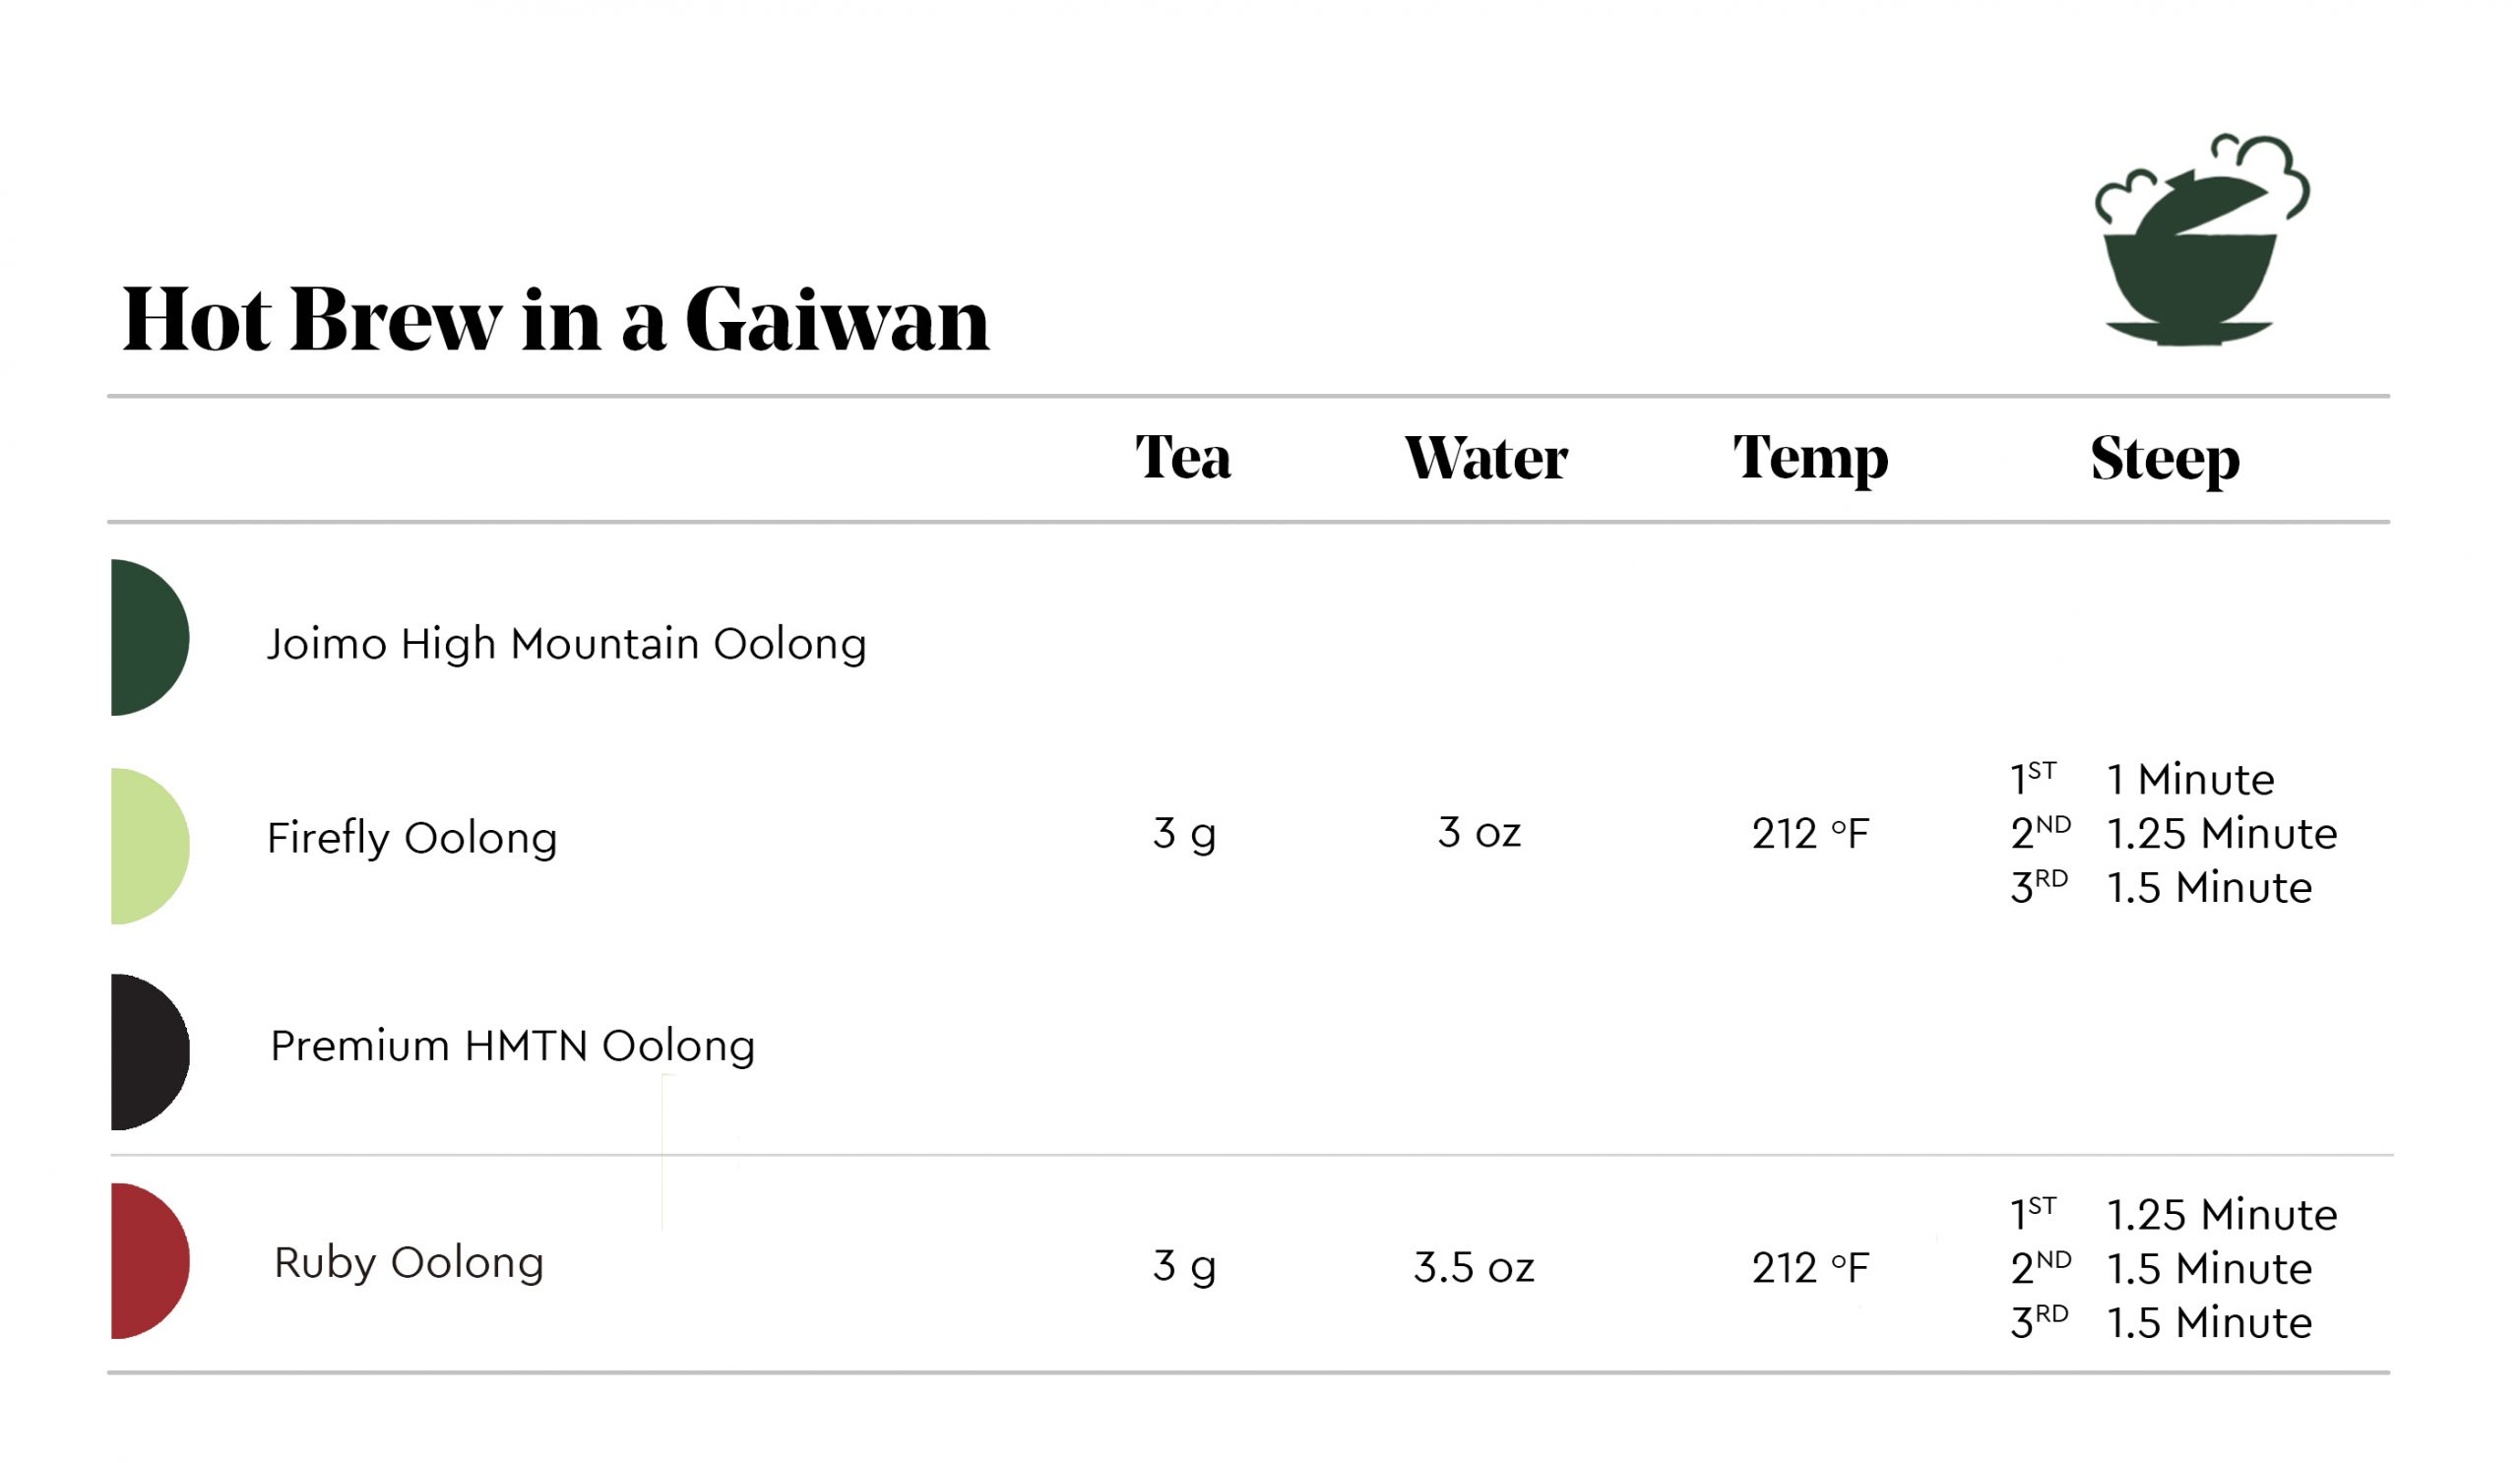Click the Joimo High Mountain Oolong label

point(566,645)
